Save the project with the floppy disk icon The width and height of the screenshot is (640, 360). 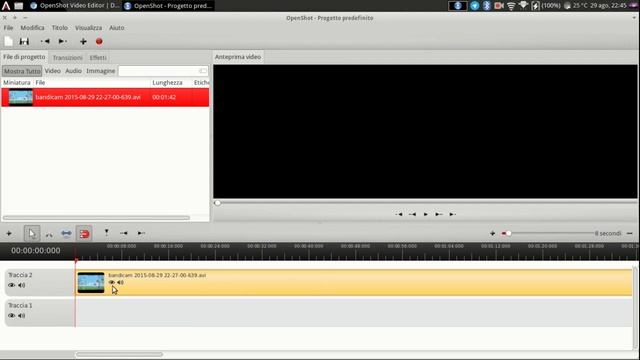24,41
